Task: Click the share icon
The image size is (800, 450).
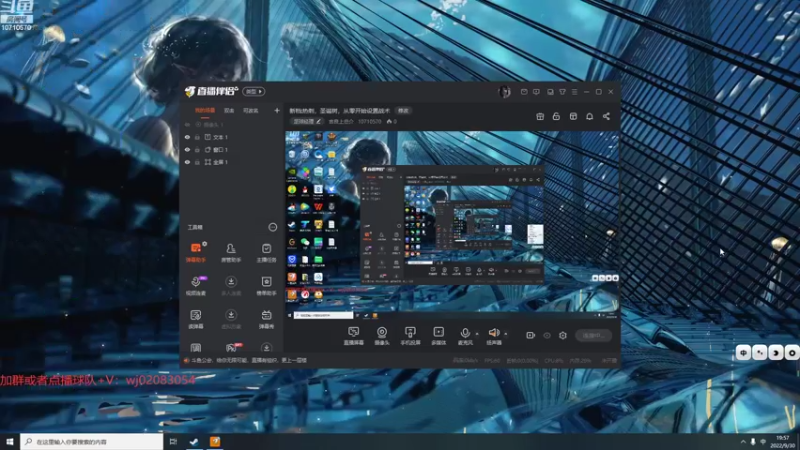Action: pyautogui.click(x=606, y=116)
